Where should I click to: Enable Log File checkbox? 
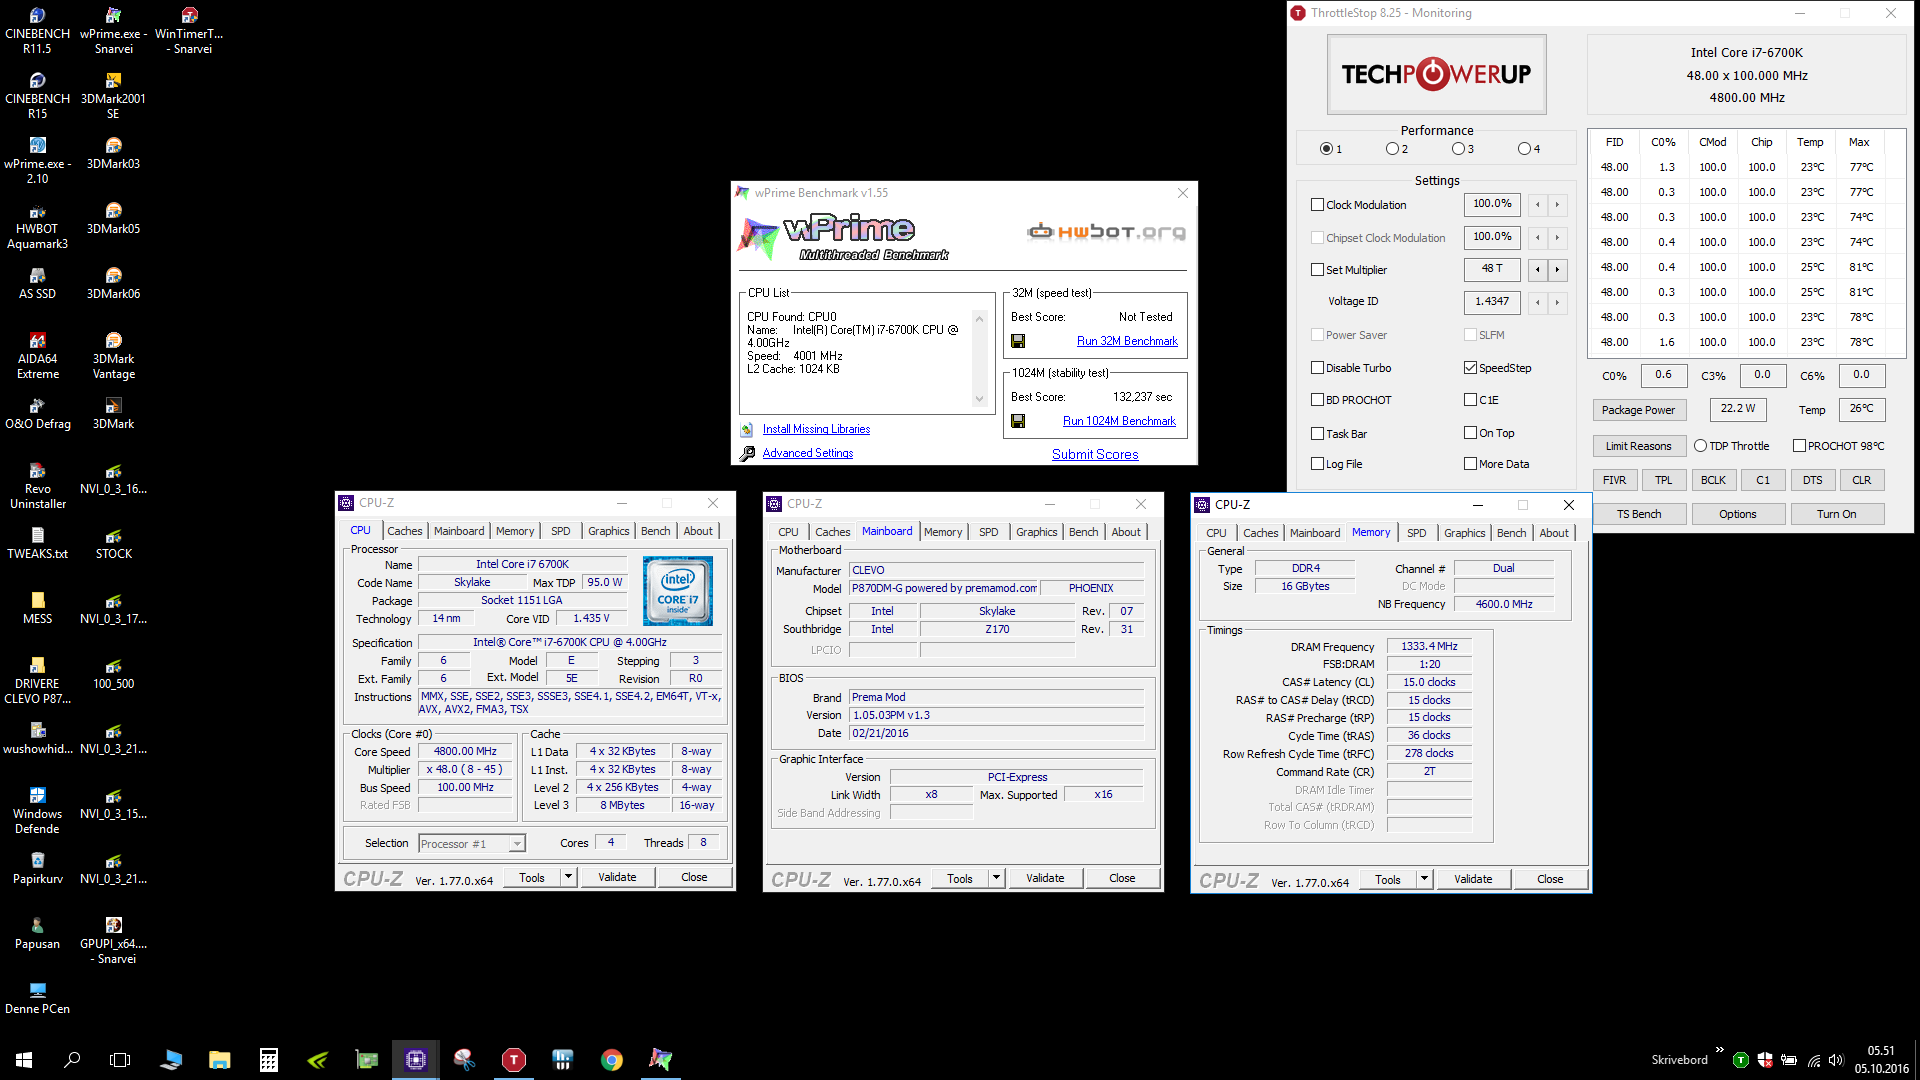click(1318, 464)
